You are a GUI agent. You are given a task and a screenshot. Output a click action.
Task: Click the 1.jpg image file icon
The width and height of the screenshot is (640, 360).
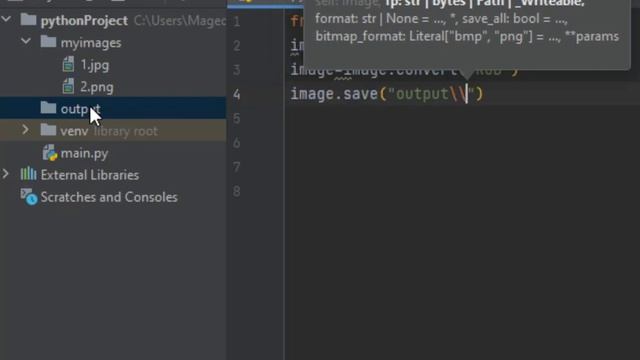[68, 64]
